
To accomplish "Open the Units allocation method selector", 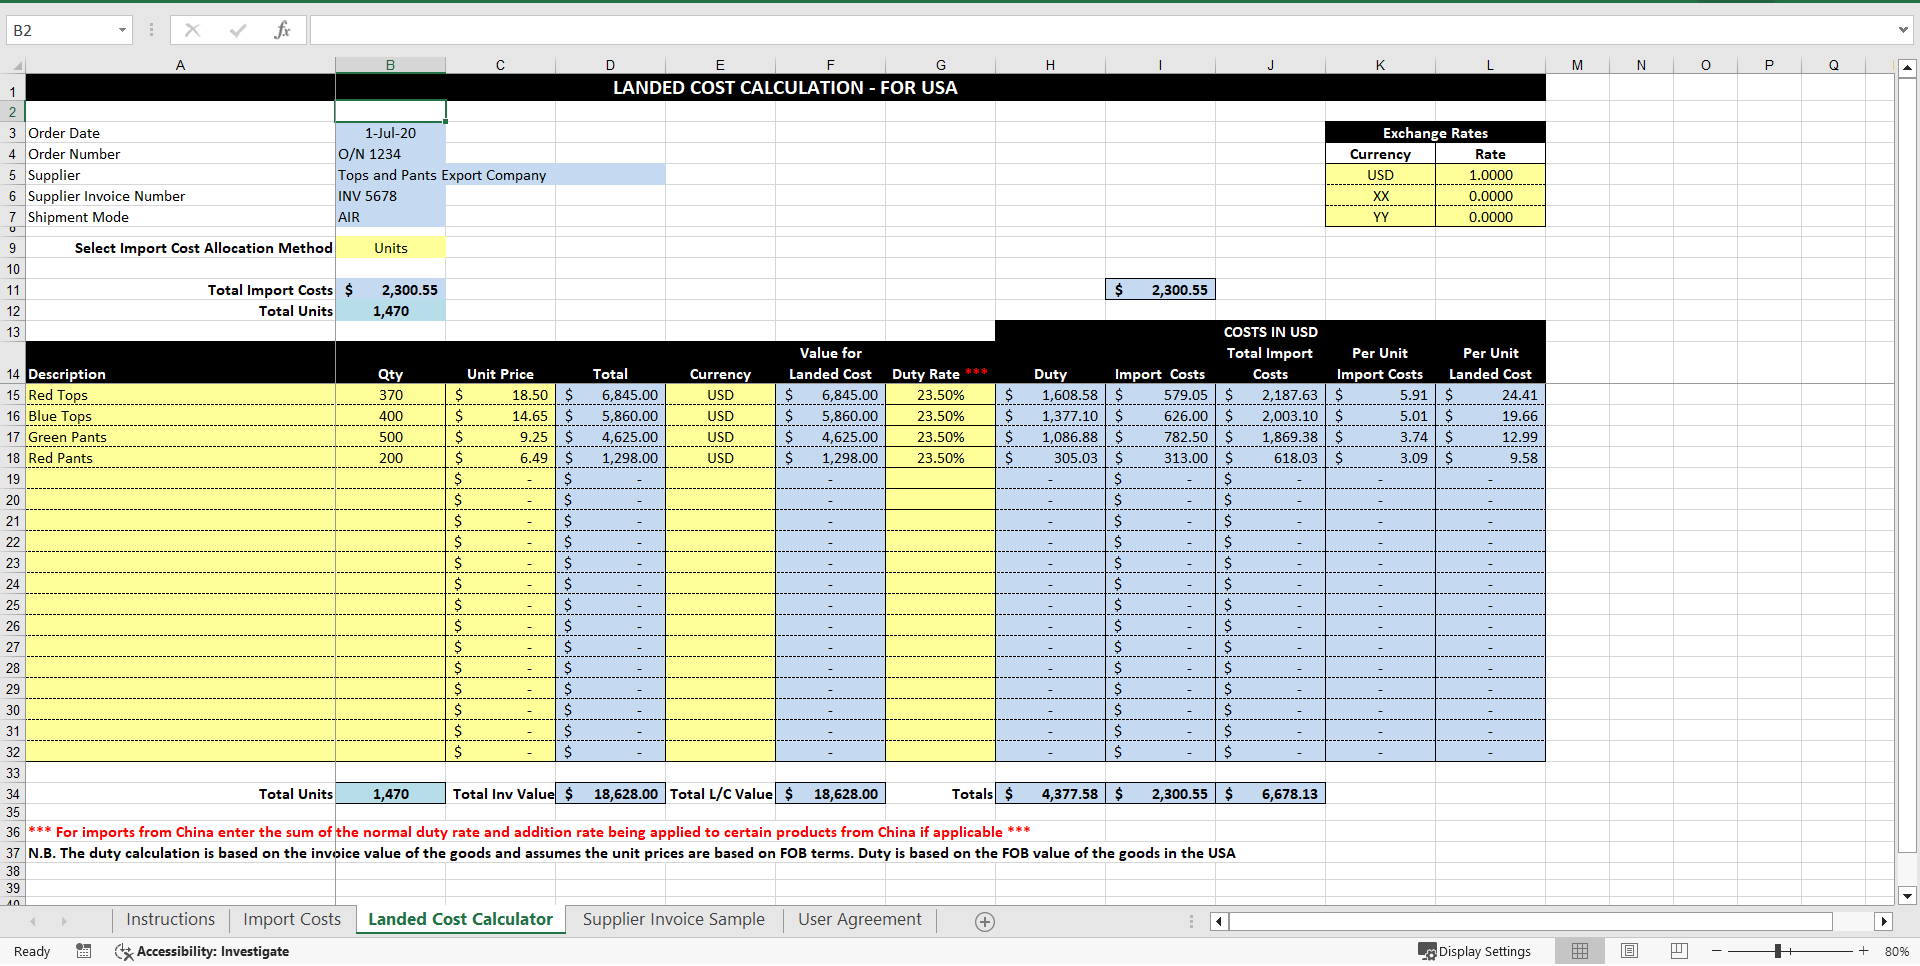I will [x=390, y=247].
